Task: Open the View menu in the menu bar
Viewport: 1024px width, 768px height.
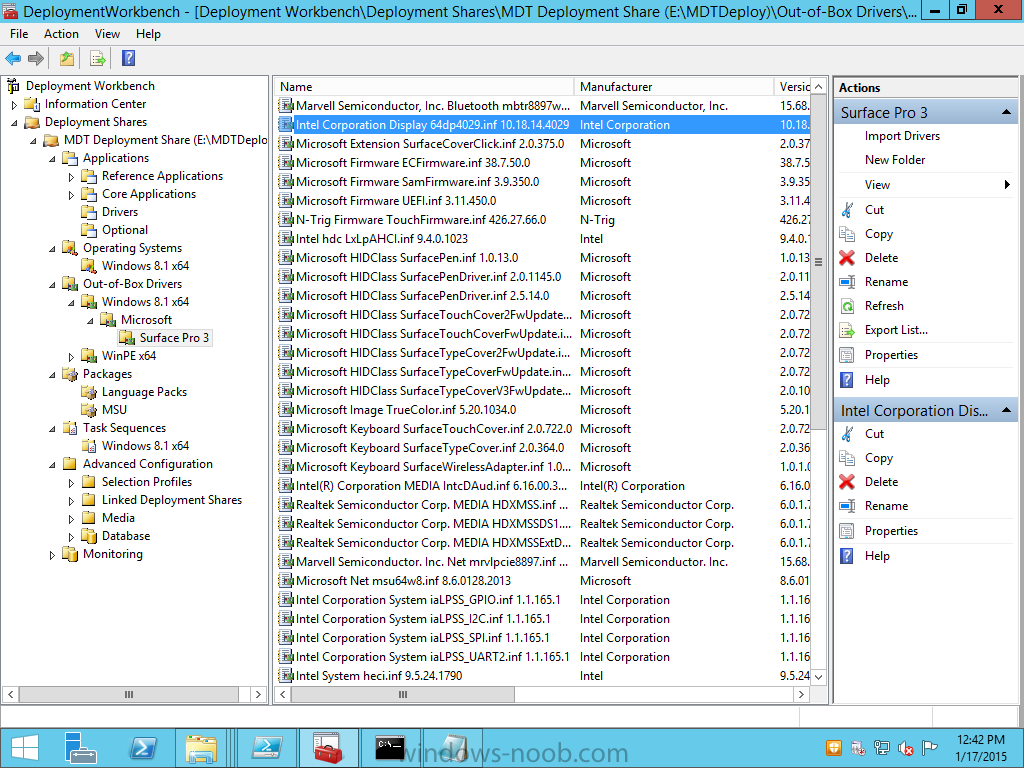Action: coord(107,34)
